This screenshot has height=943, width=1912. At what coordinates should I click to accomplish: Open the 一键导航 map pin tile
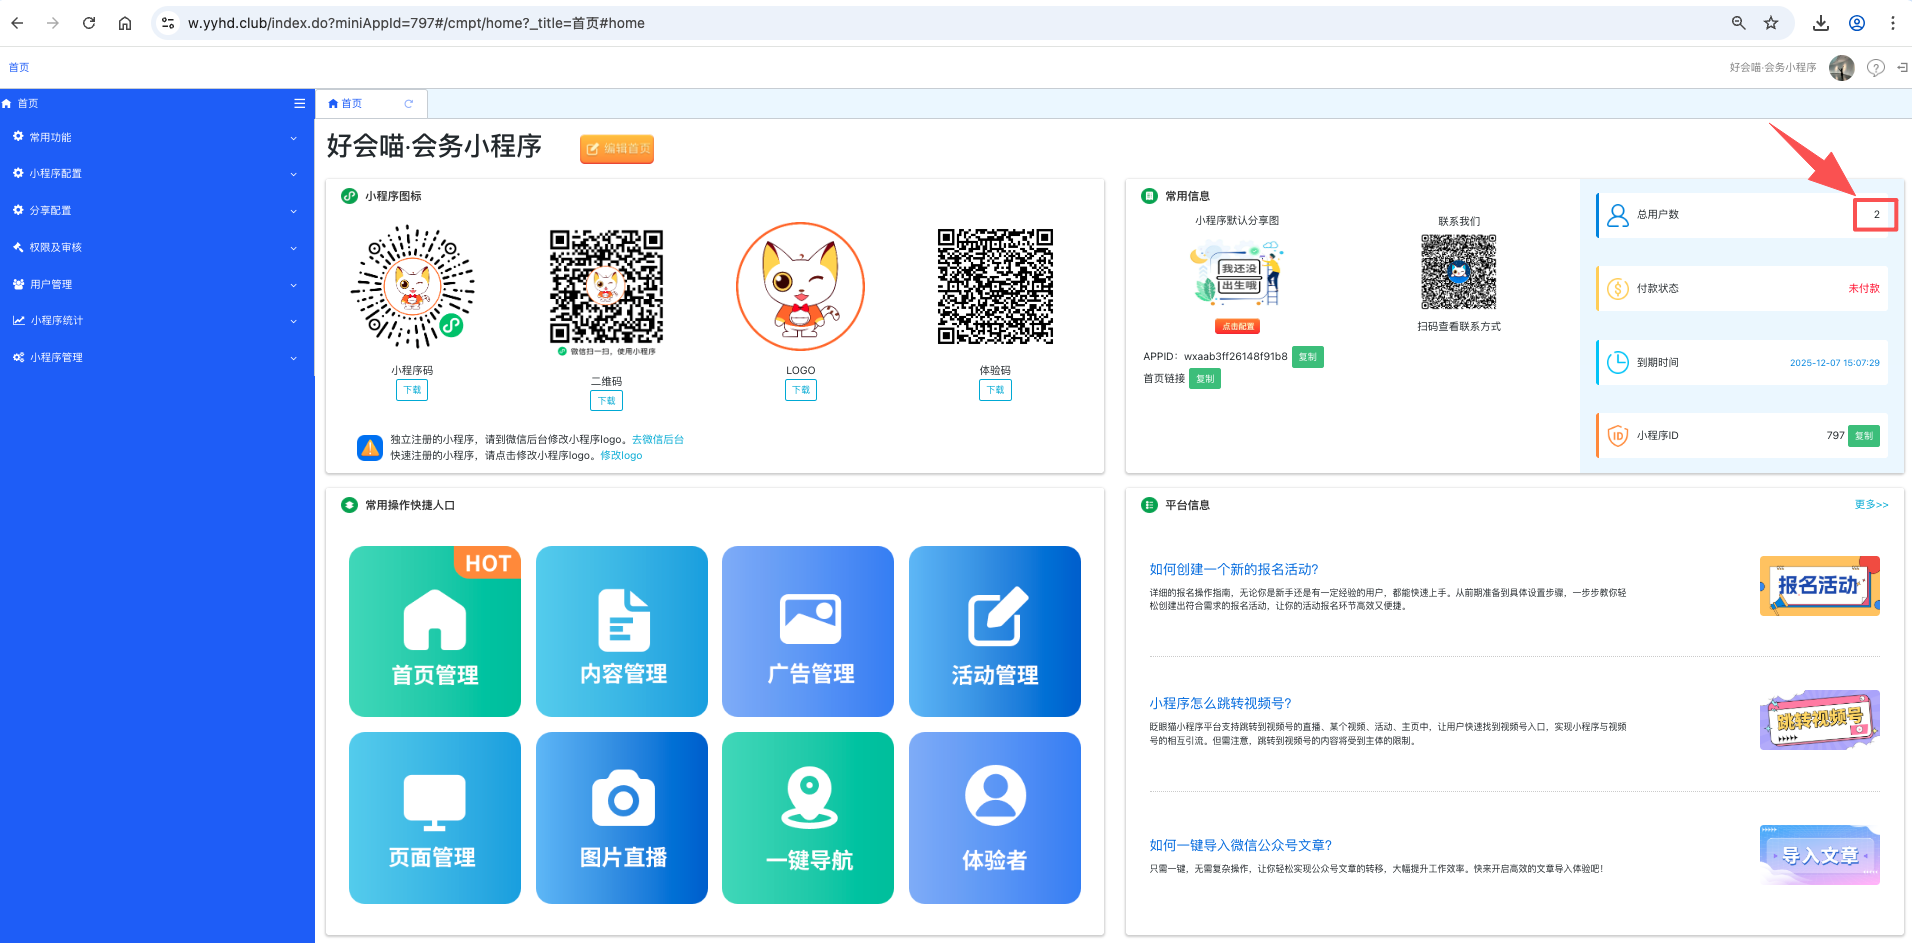807,817
